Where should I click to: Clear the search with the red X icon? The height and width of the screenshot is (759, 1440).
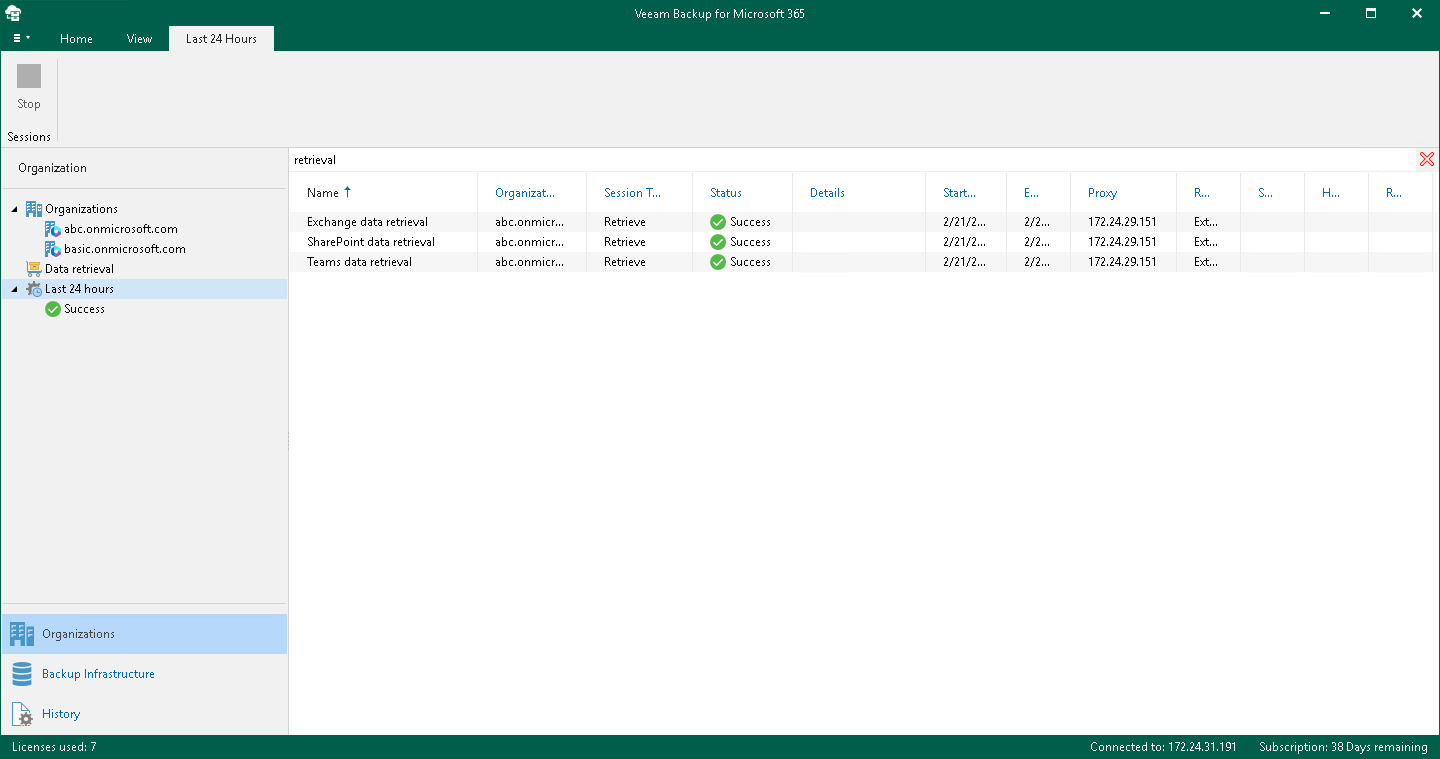pos(1427,160)
